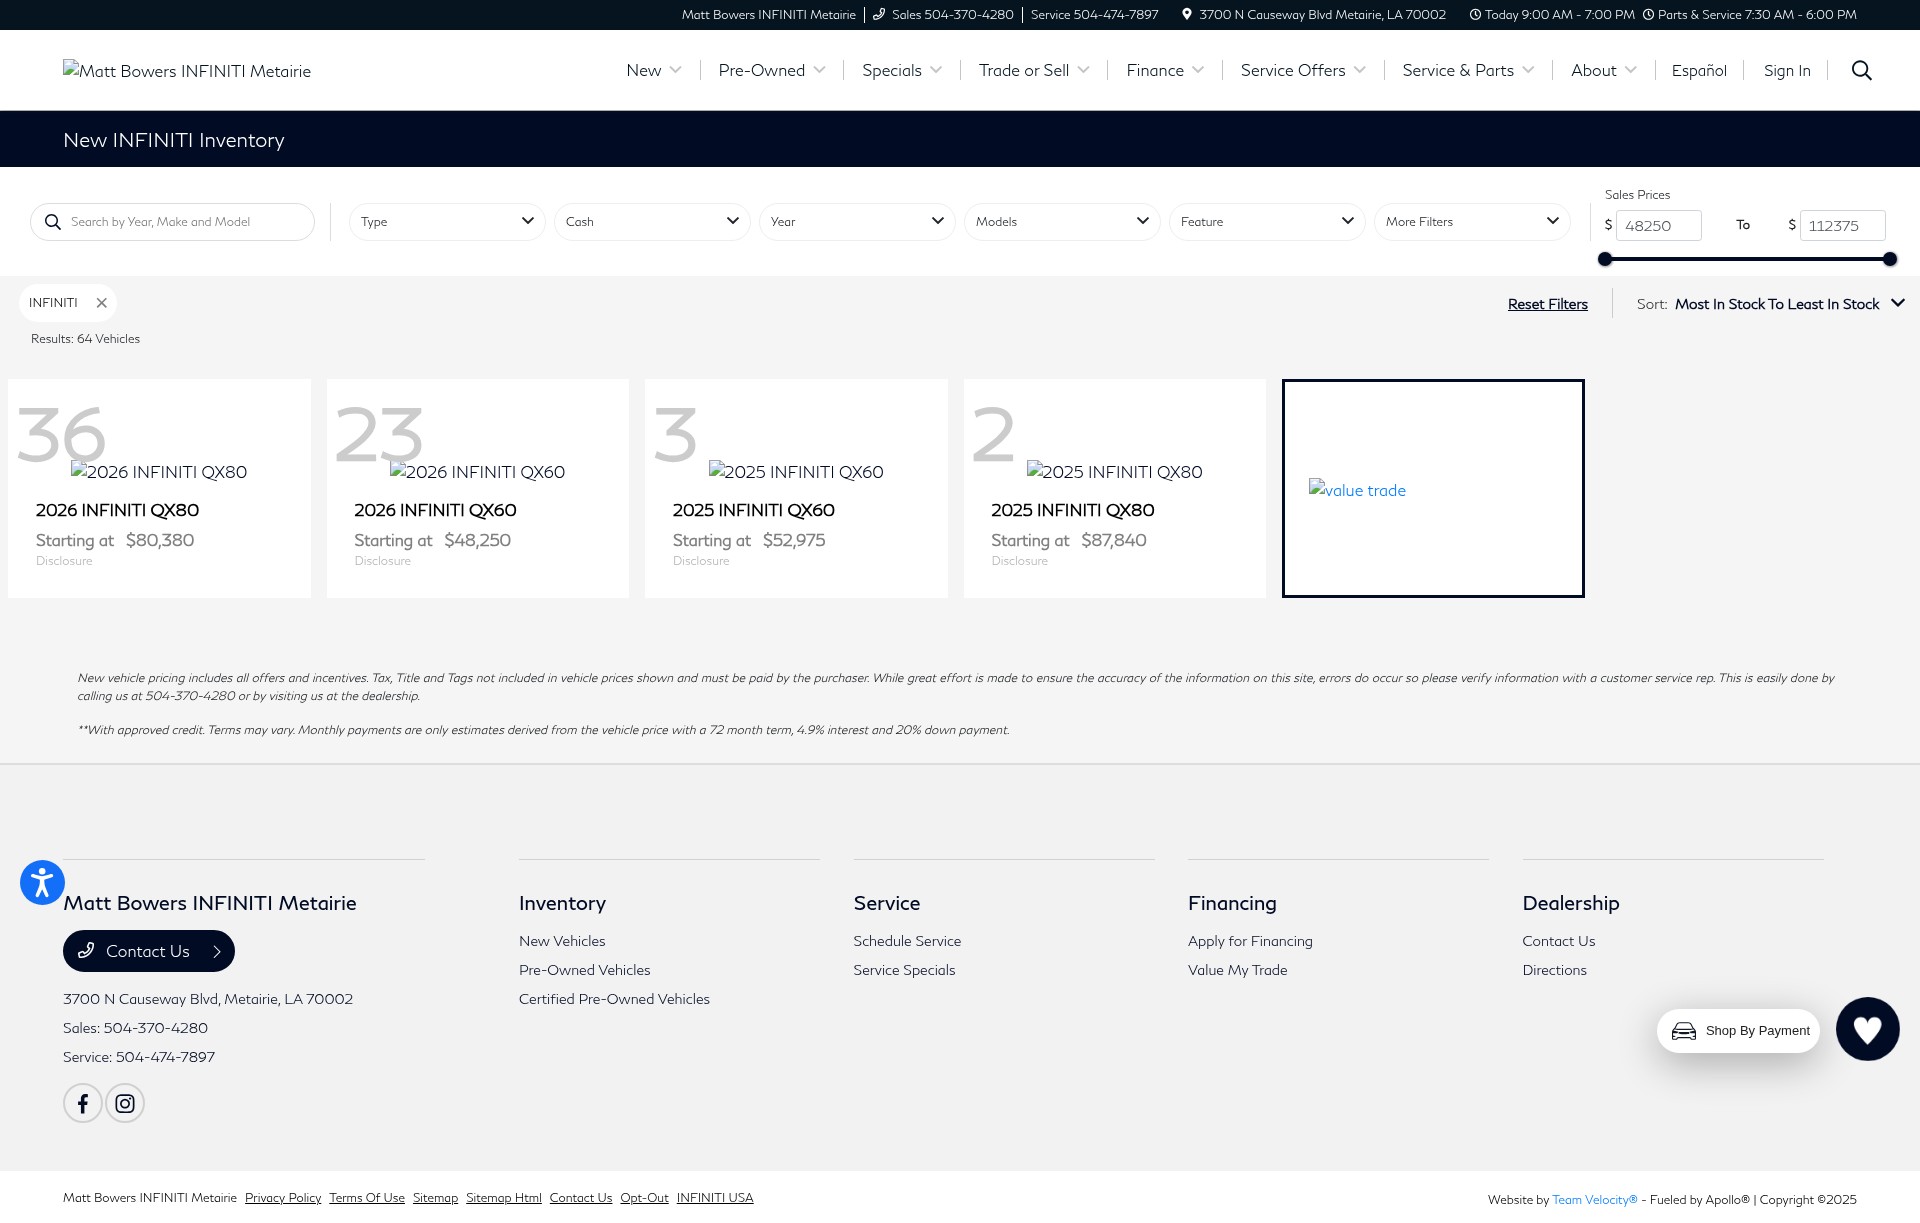The height and width of the screenshot is (1223, 1920).
Task: Click the clock icon beside Today hours
Action: tap(1475, 14)
